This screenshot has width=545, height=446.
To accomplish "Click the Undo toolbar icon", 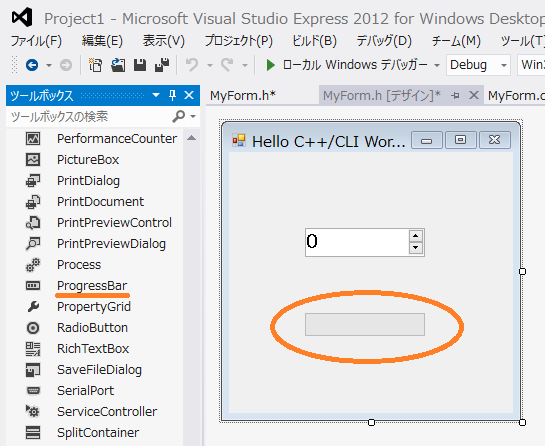I will click(x=192, y=65).
